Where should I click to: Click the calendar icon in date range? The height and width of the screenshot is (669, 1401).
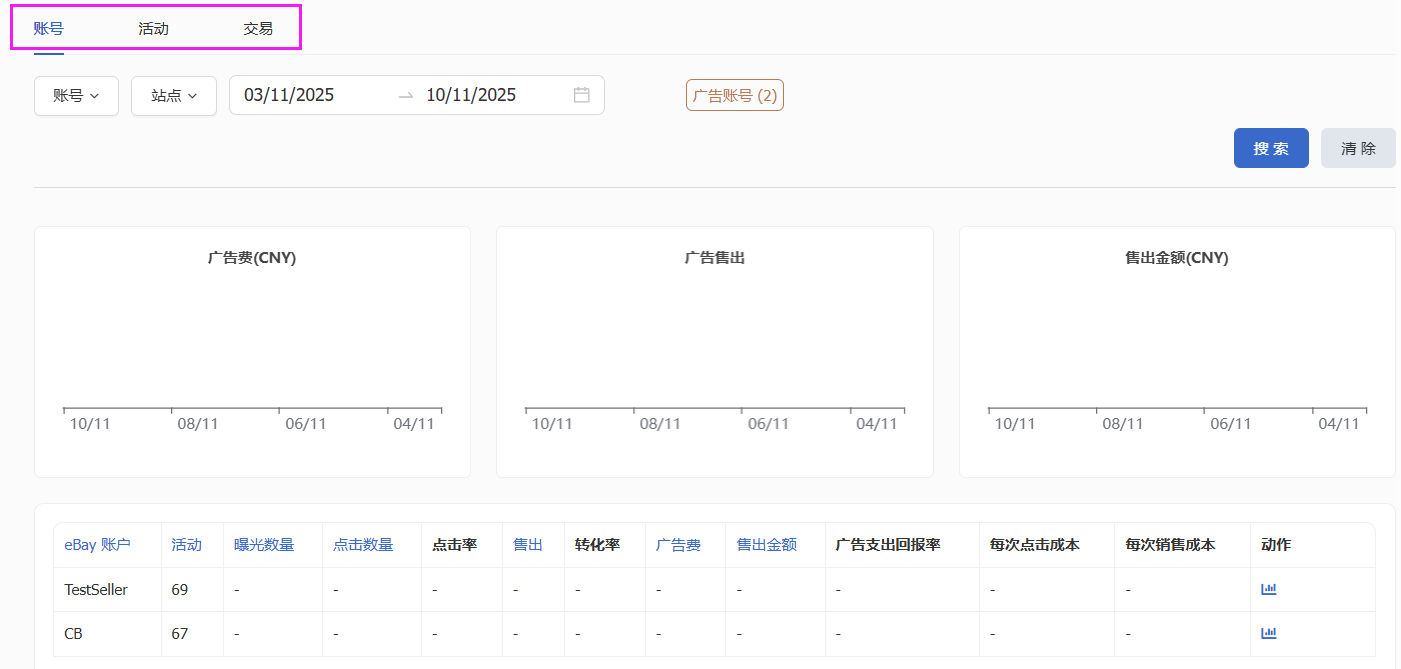(x=582, y=95)
